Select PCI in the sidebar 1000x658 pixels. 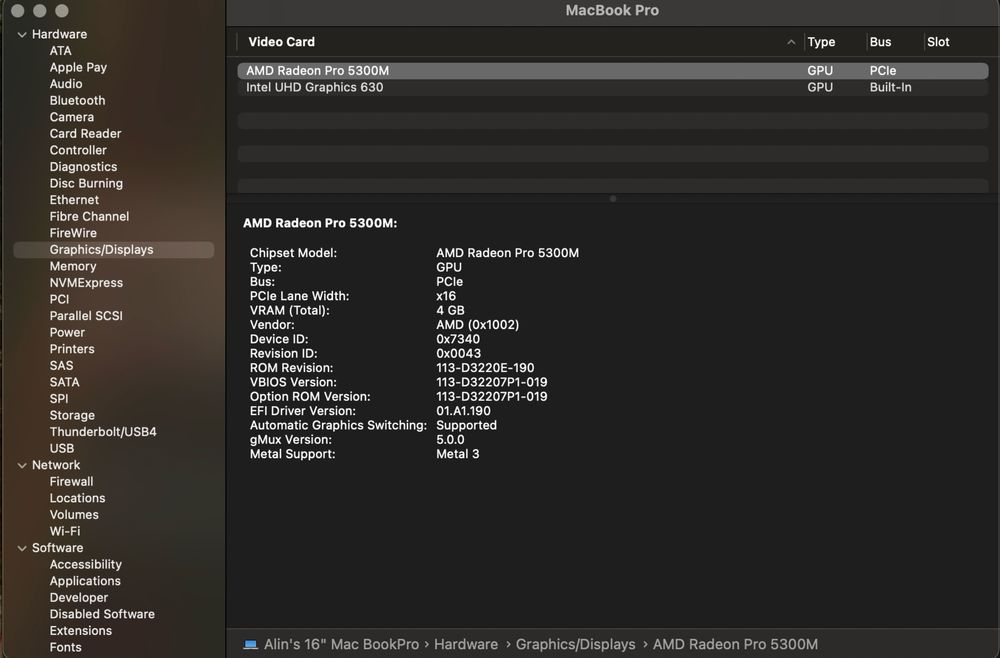coord(59,300)
